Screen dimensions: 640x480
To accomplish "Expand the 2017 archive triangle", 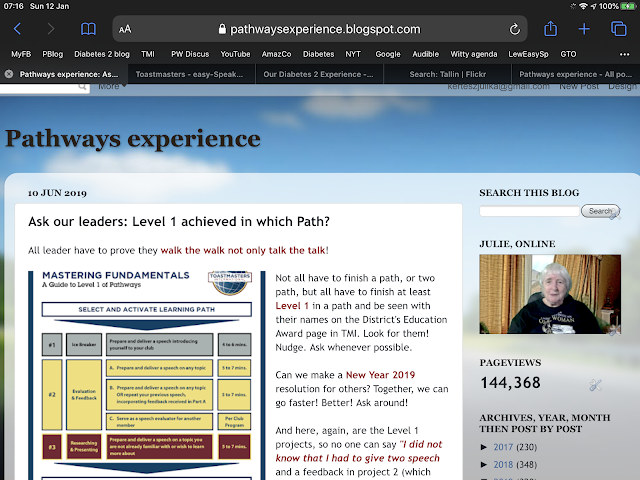I will click(x=484, y=447).
